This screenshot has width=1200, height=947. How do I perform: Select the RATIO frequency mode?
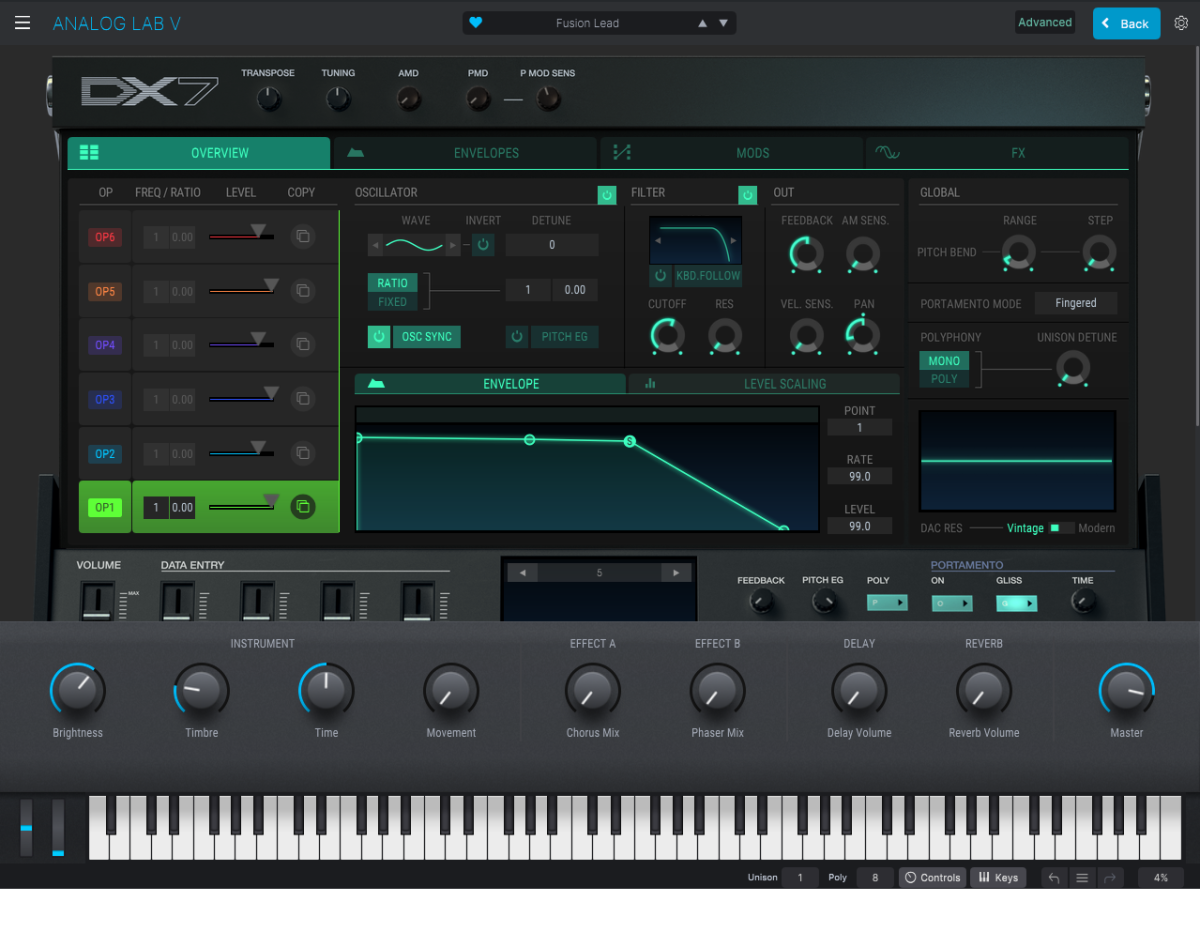(x=392, y=283)
